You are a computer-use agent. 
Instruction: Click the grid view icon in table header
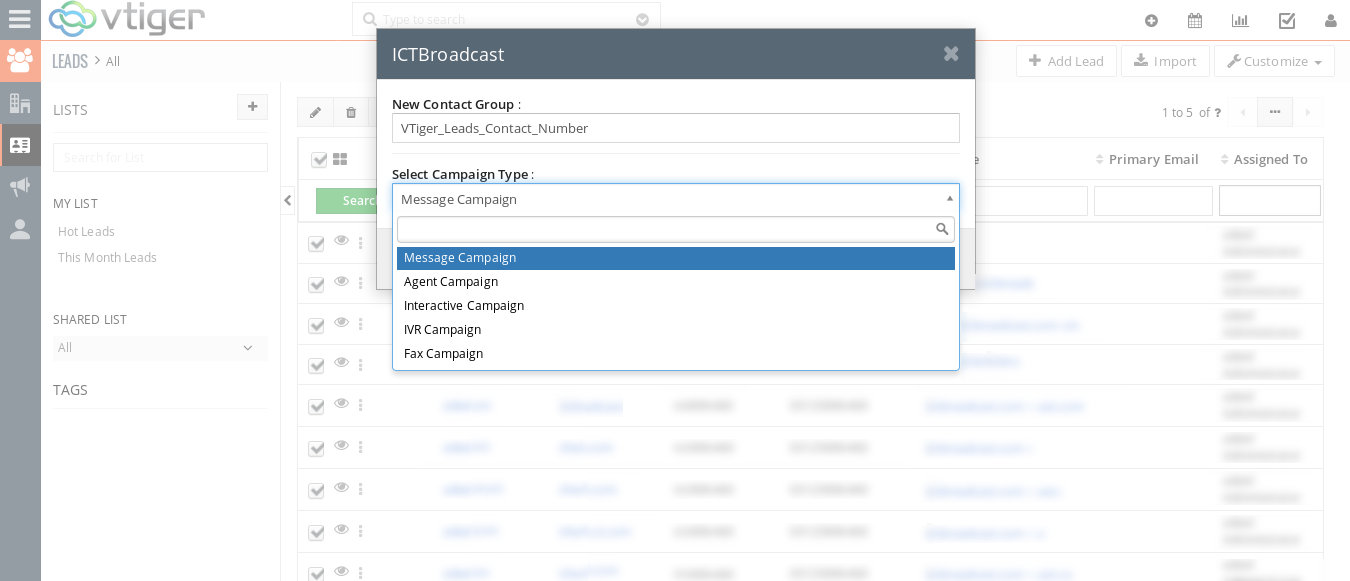(340, 159)
